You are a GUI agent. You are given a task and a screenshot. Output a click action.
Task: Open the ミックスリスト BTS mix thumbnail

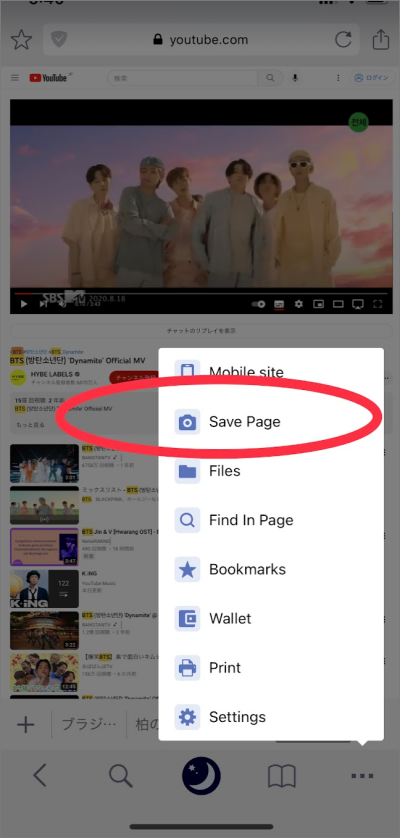[x=44, y=506]
